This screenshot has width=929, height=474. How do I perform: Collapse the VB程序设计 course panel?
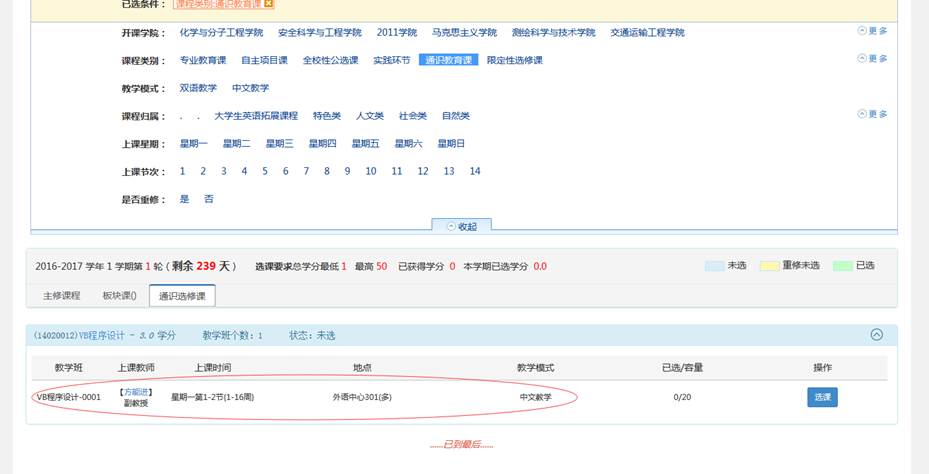(x=876, y=336)
